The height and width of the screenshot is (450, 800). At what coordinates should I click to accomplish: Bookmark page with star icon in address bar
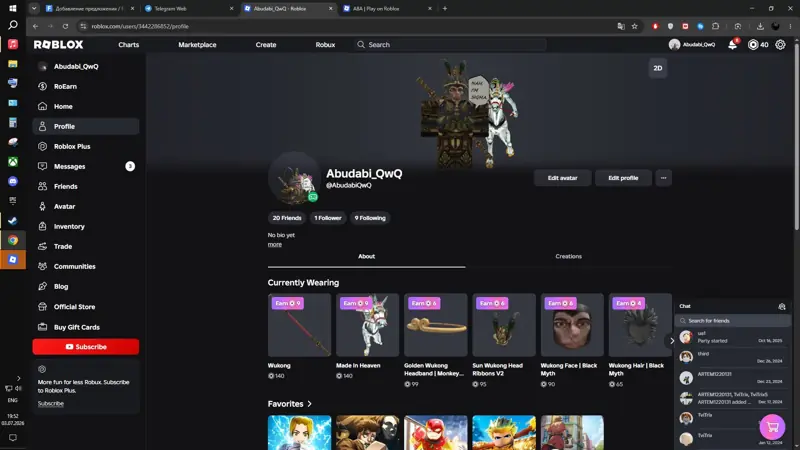[634, 26]
